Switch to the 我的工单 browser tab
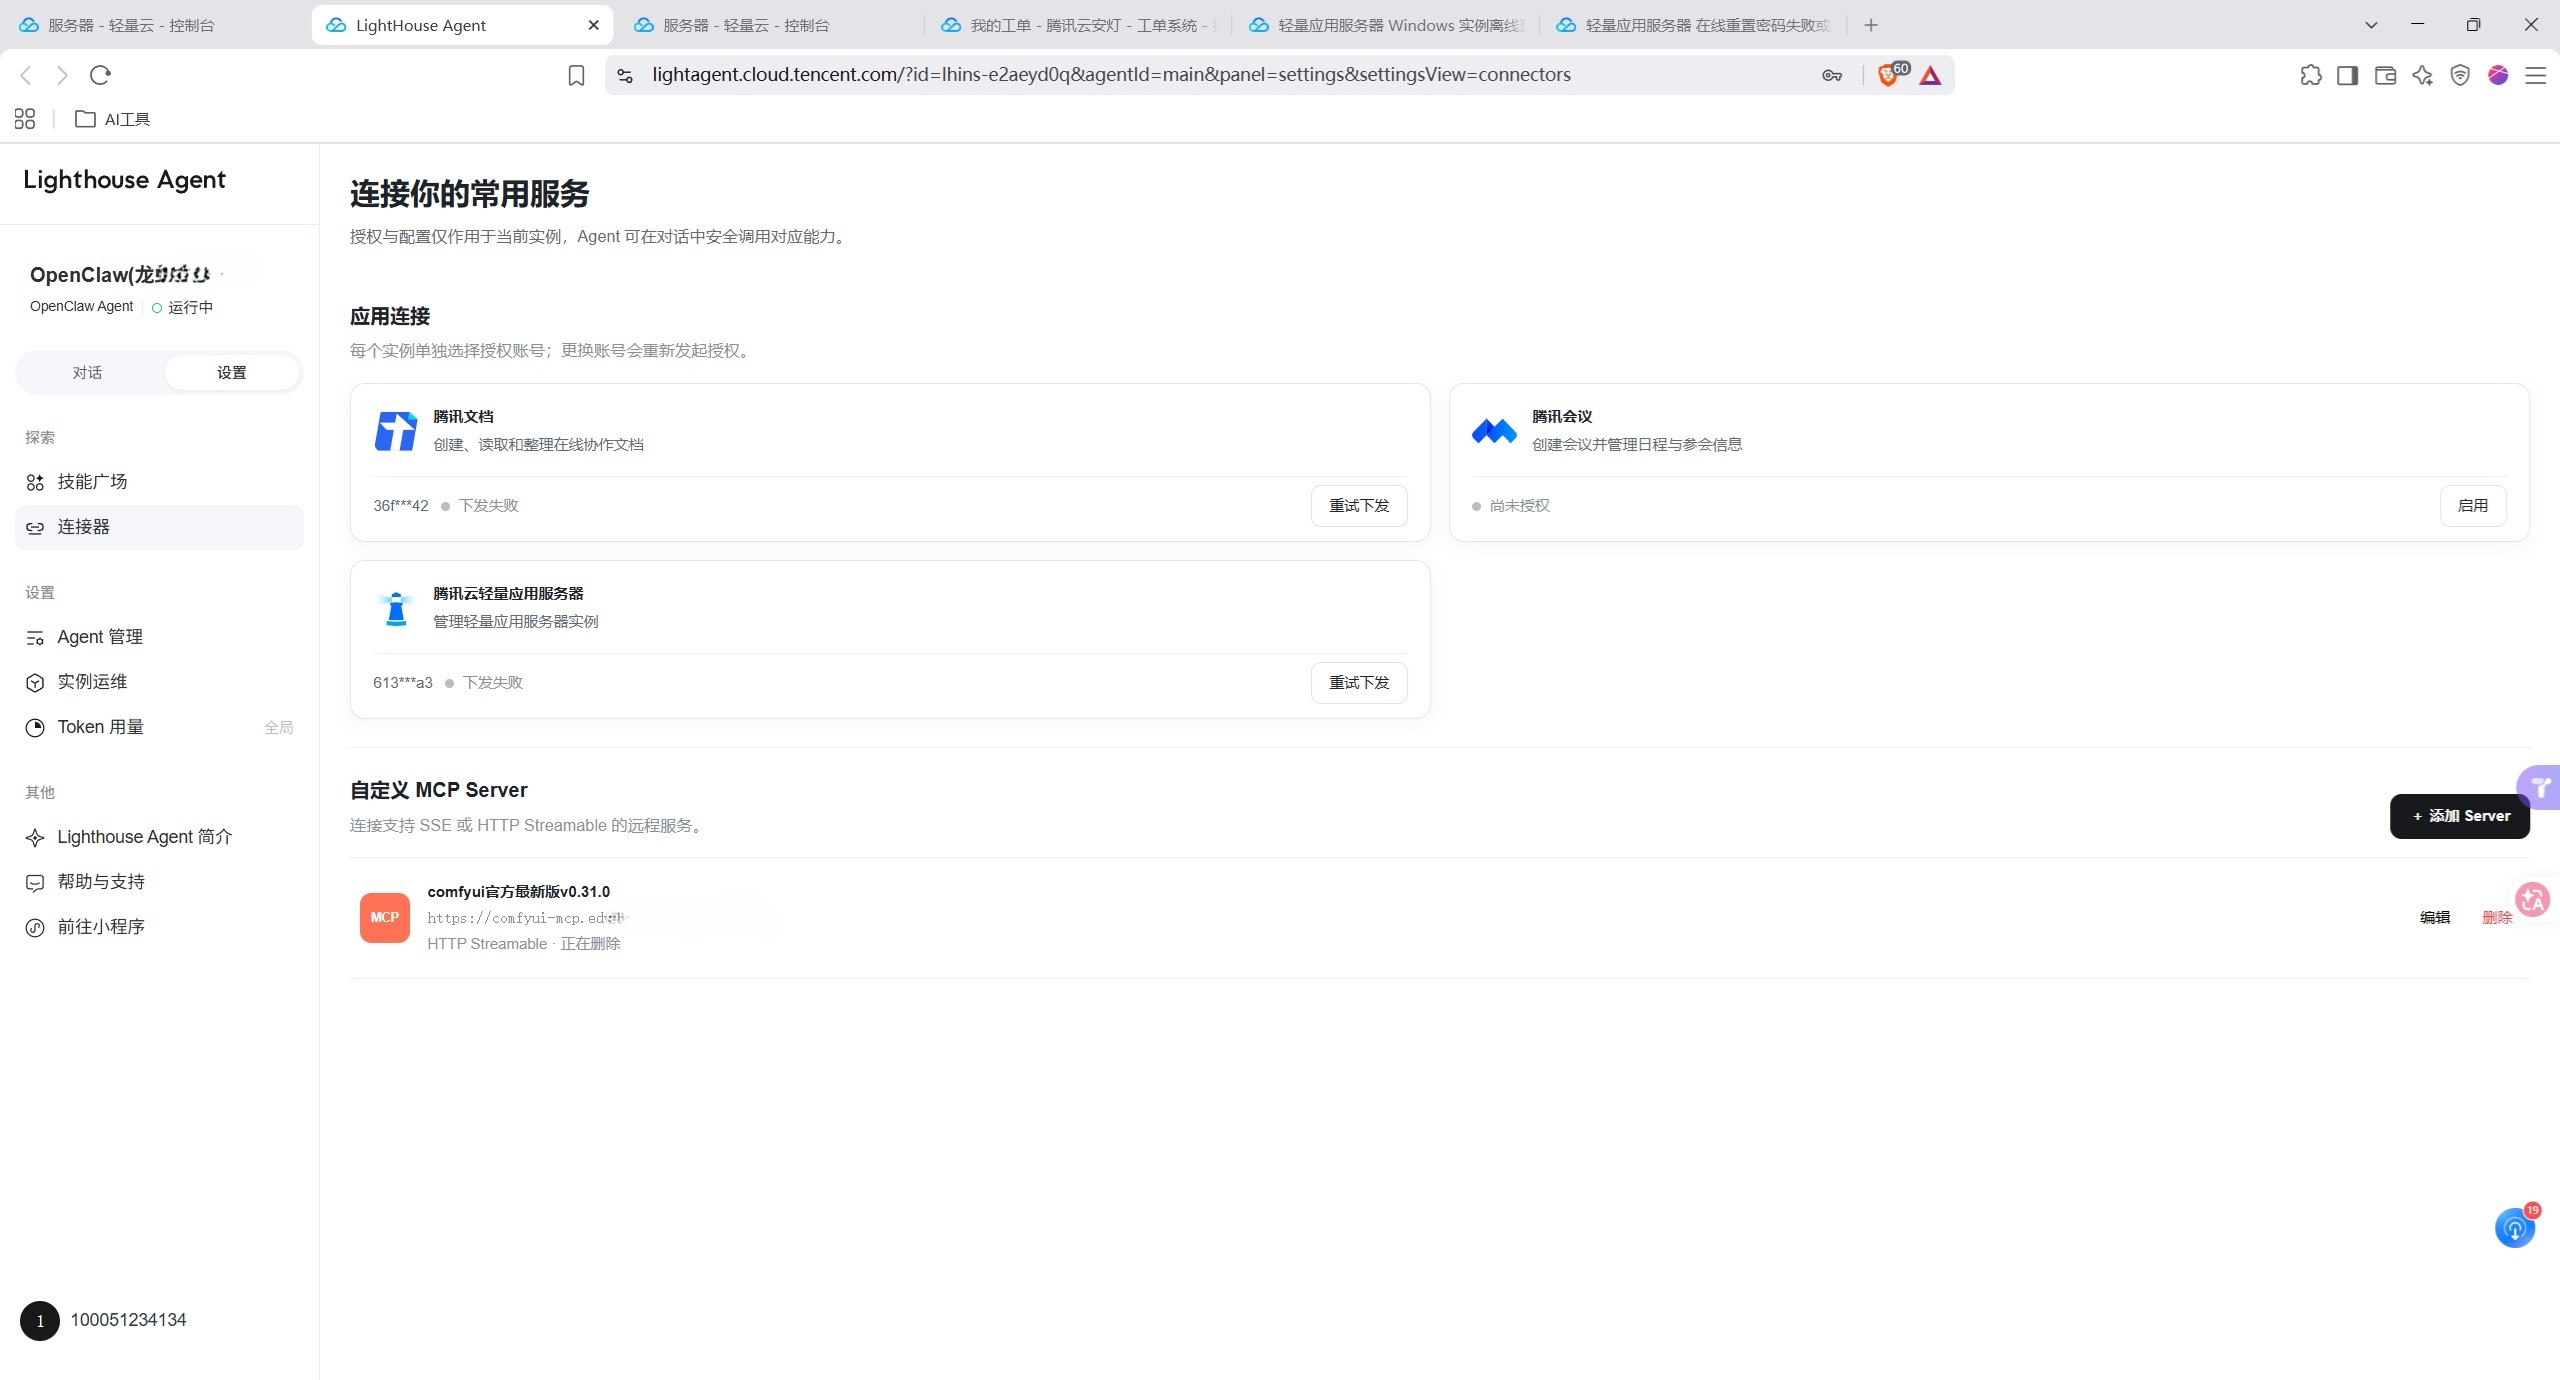Viewport: 2560px width, 1380px height. [1079, 25]
